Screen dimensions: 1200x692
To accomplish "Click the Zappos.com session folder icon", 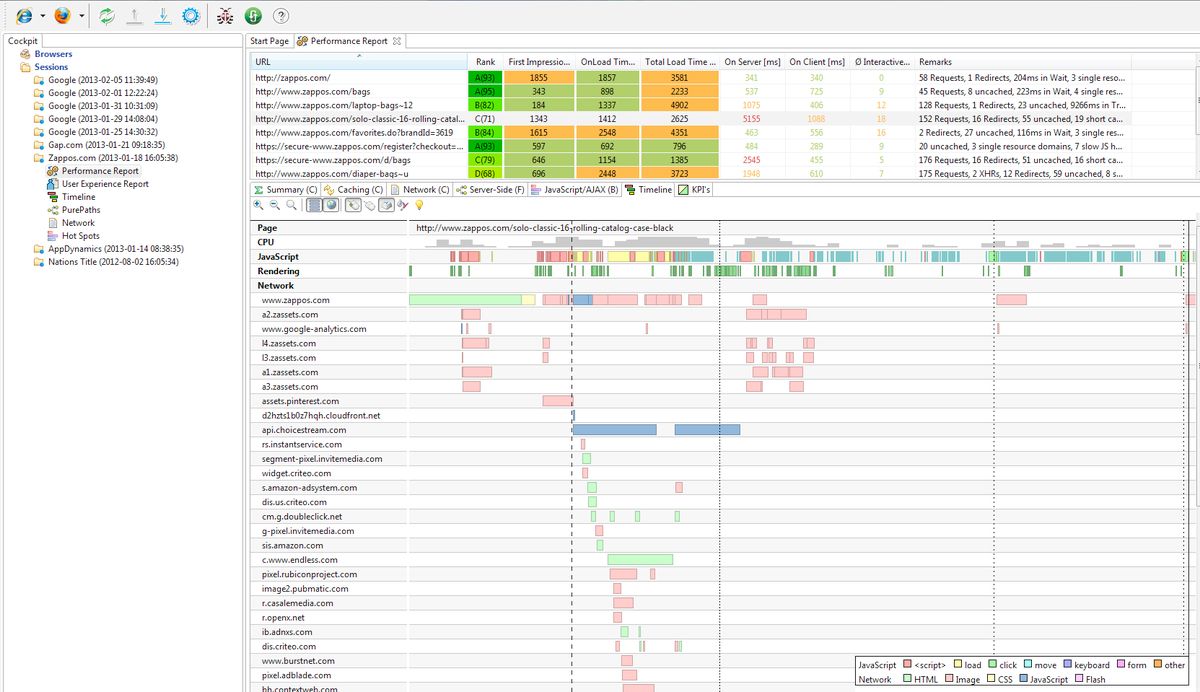I will [x=39, y=158].
